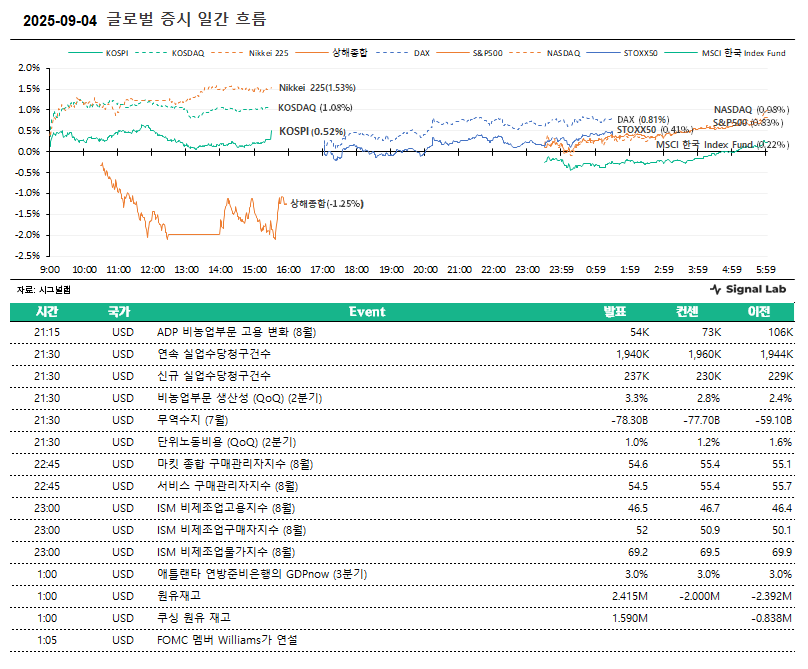Select the 서비스 구매관리자지수 (8월) event
This screenshot has height=669, width=808.
pos(227,486)
